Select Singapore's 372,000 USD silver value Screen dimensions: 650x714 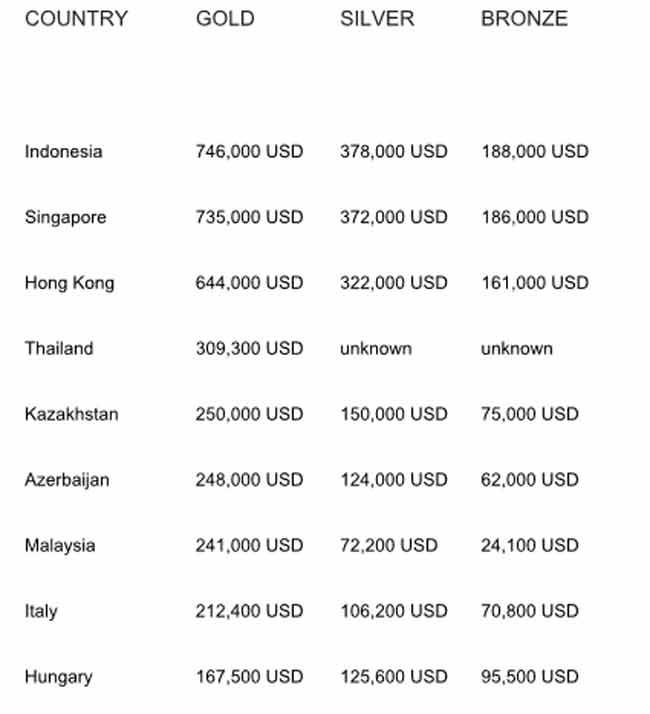tap(394, 218)
